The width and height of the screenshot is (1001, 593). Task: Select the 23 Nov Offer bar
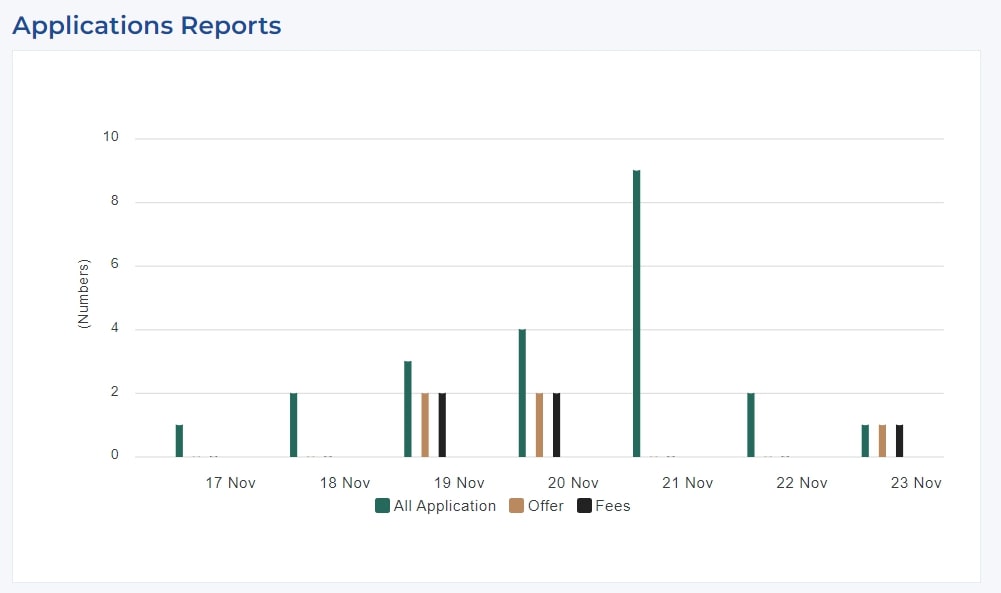click(882, 441)
